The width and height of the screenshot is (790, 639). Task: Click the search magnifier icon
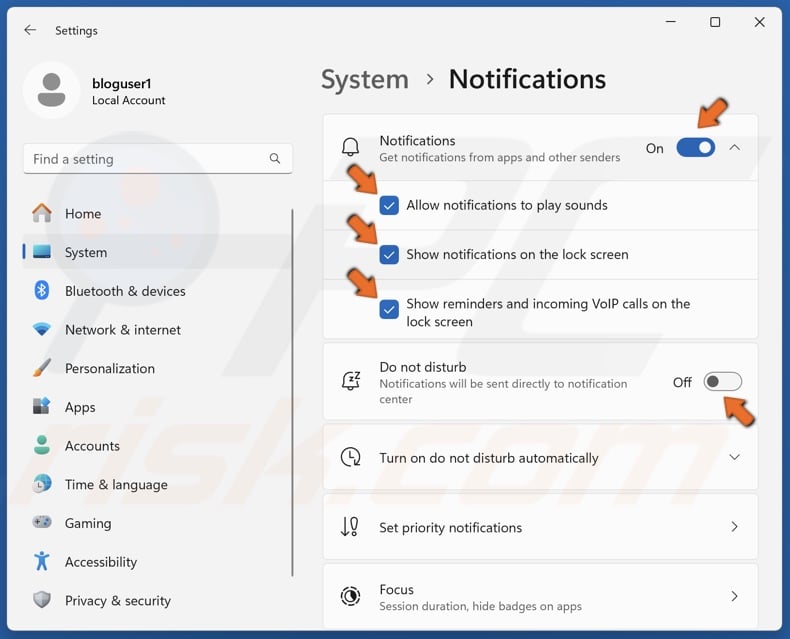[x=275, y=159]
